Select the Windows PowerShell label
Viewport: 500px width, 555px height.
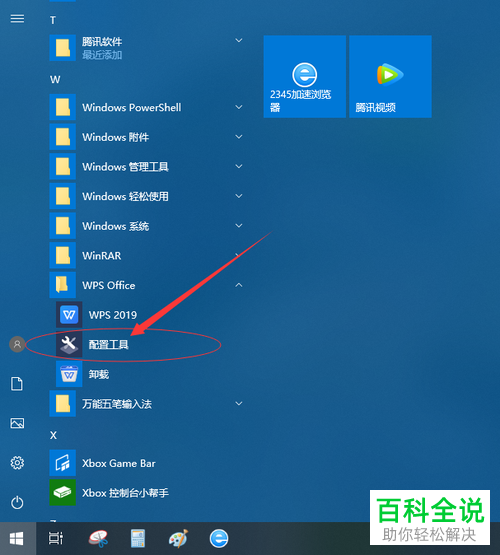pyautogui.click(x=132, y=108)
